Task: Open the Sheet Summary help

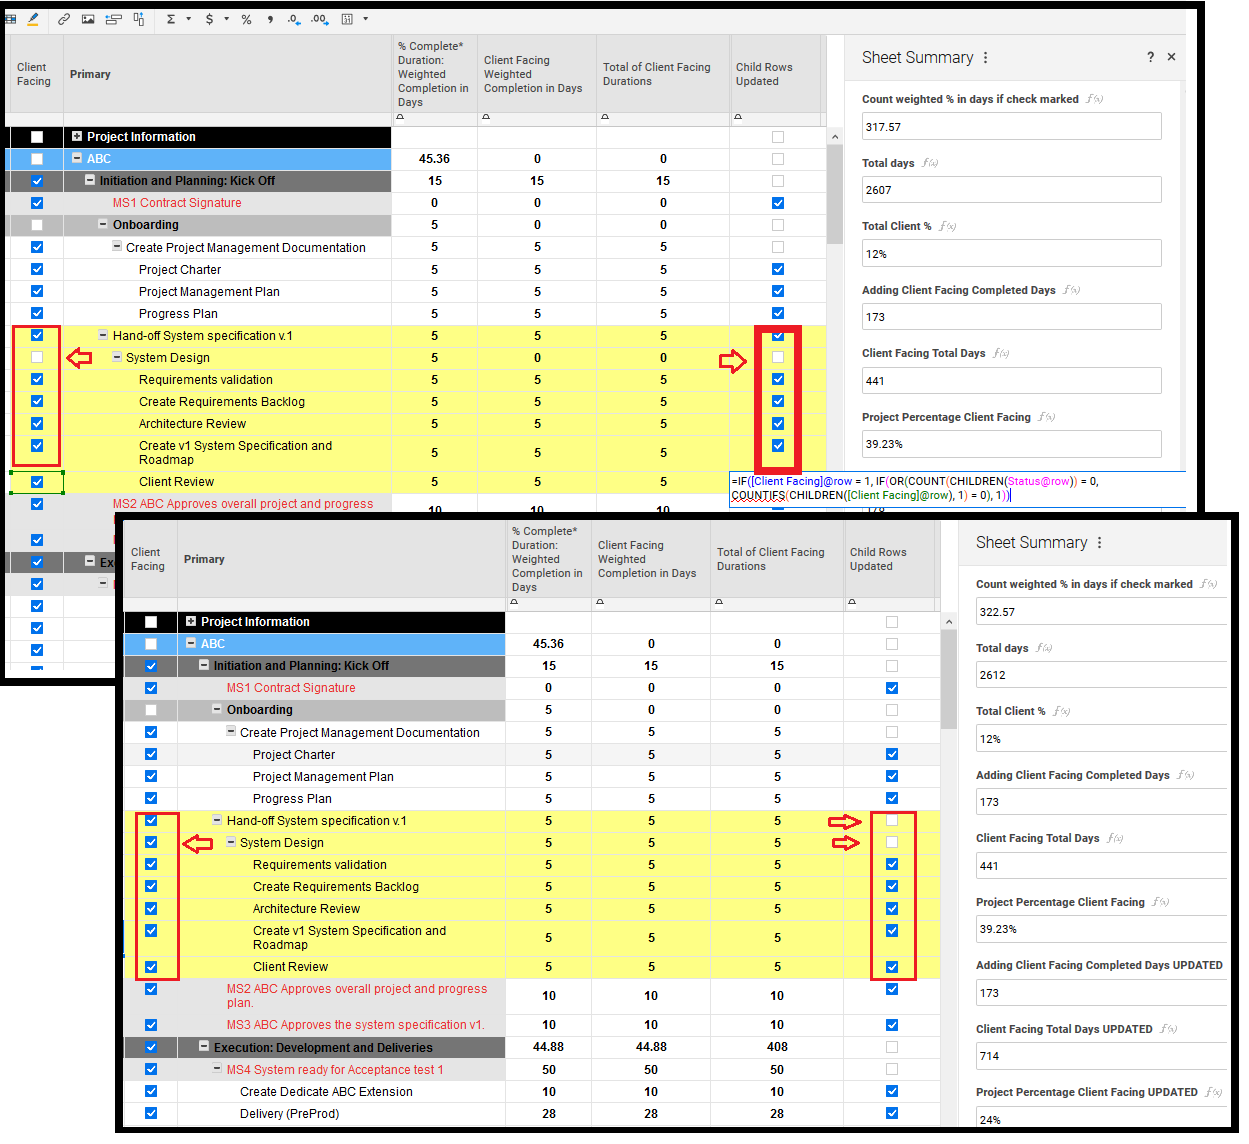Action: coord(1150,56)
